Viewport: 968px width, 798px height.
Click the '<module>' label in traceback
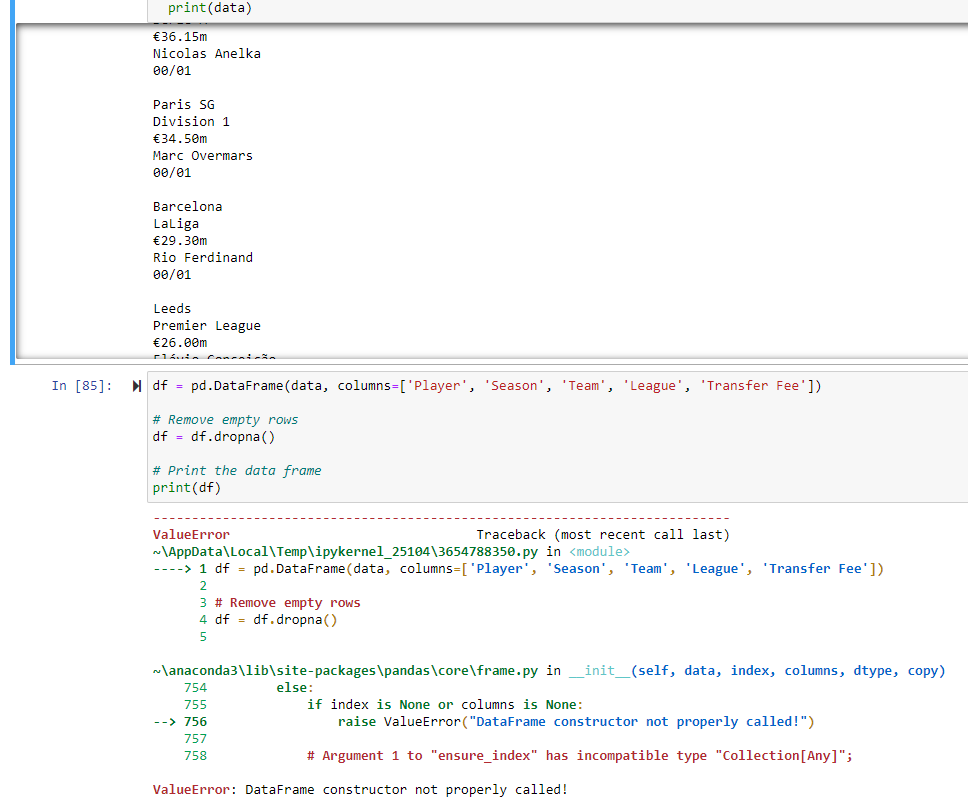pyautogui.click(x=599, y=552)
